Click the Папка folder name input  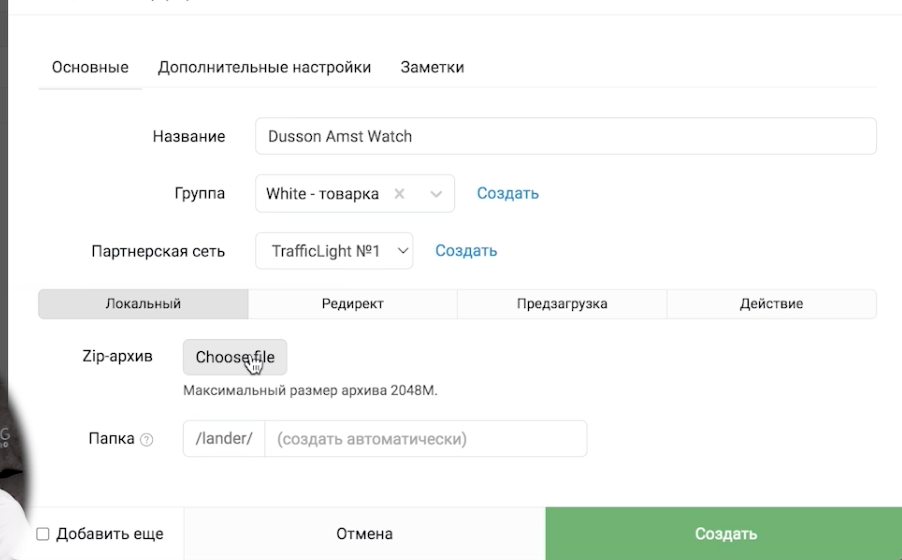[426, 439]
